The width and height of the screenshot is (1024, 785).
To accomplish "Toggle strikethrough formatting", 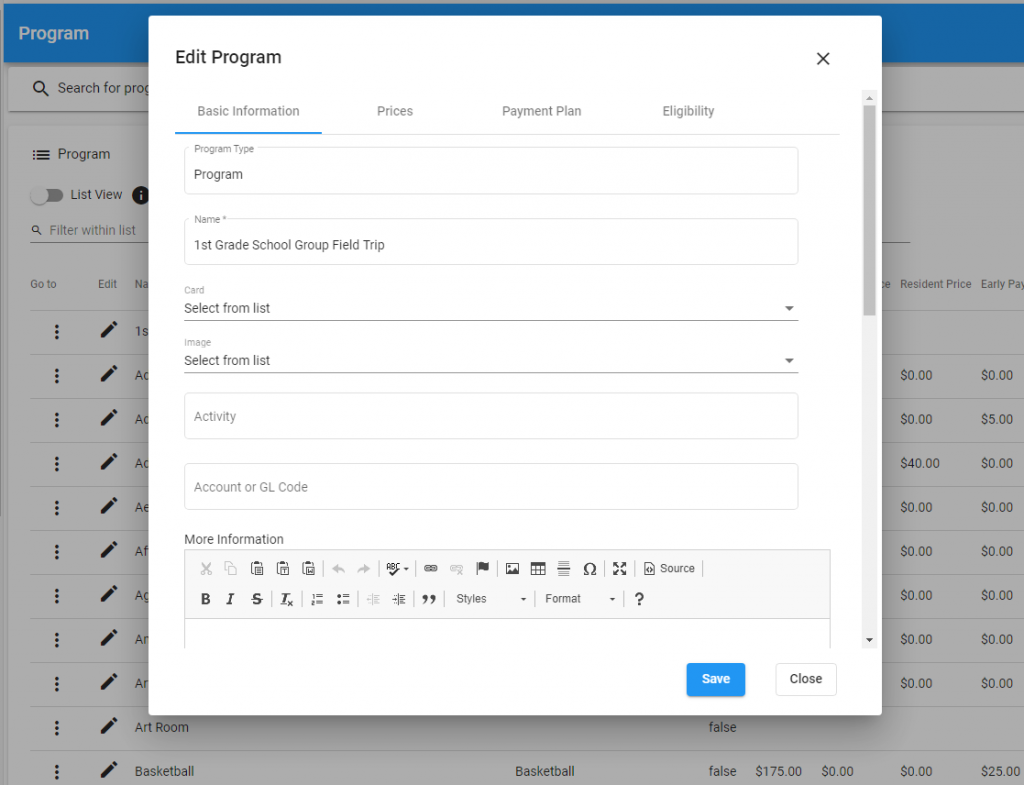I will 257,599.
